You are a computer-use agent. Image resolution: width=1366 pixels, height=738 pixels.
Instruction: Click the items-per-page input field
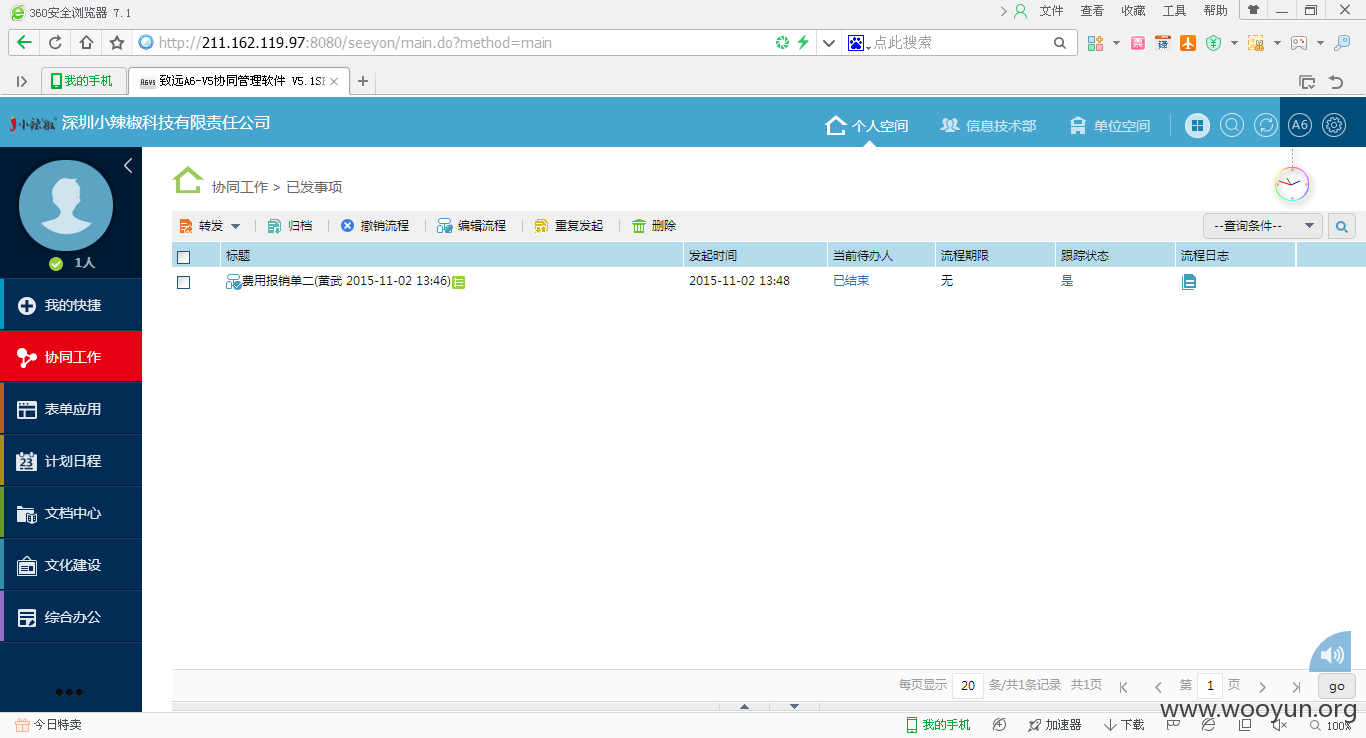coord(967,686)
